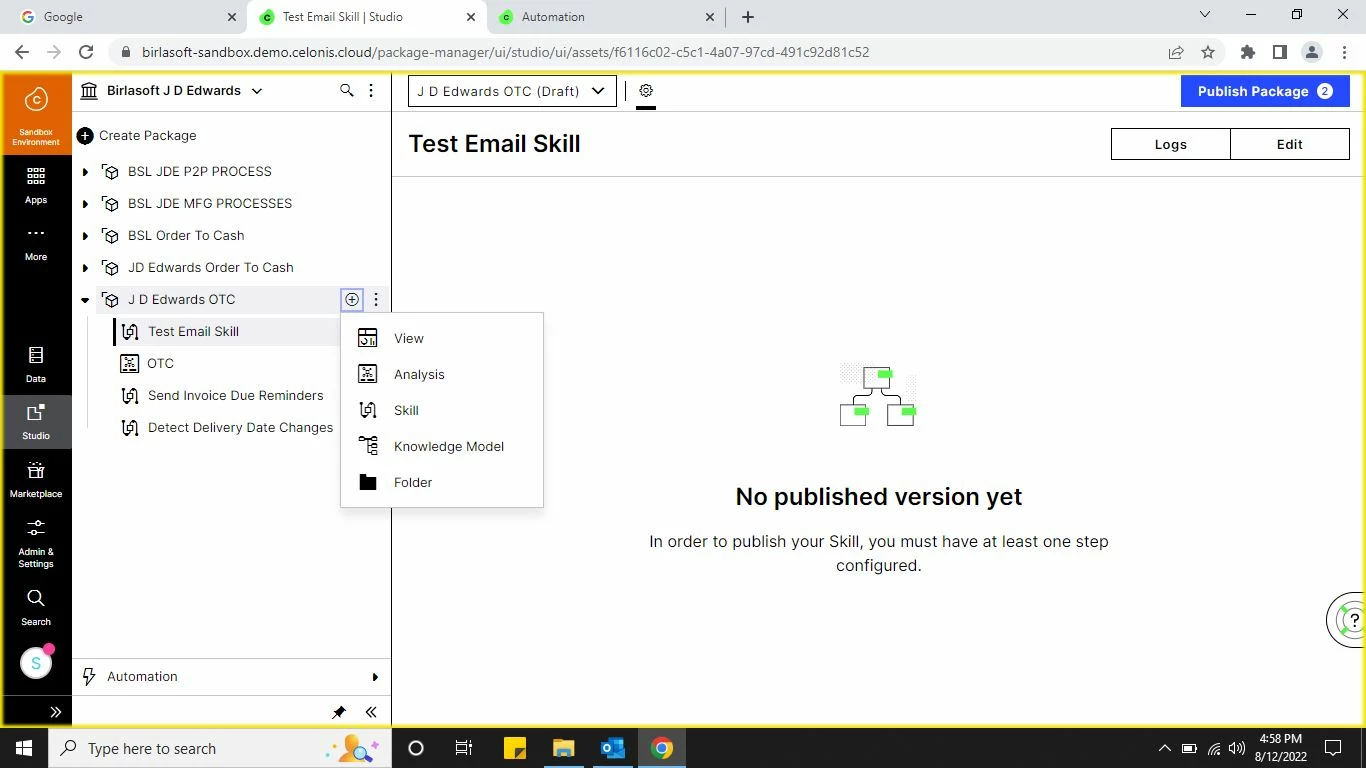
Task: Open Outlook from taskbar
Action: point(613,748)
